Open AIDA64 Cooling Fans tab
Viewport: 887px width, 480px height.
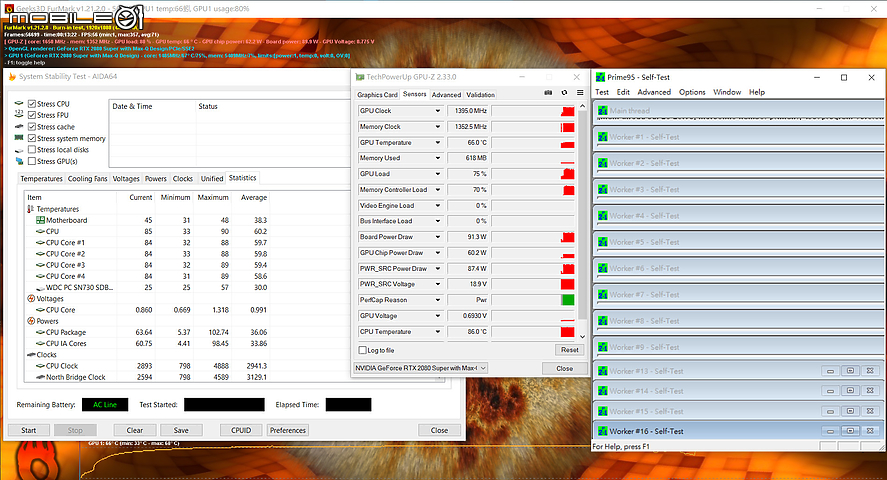pos(87,179)
